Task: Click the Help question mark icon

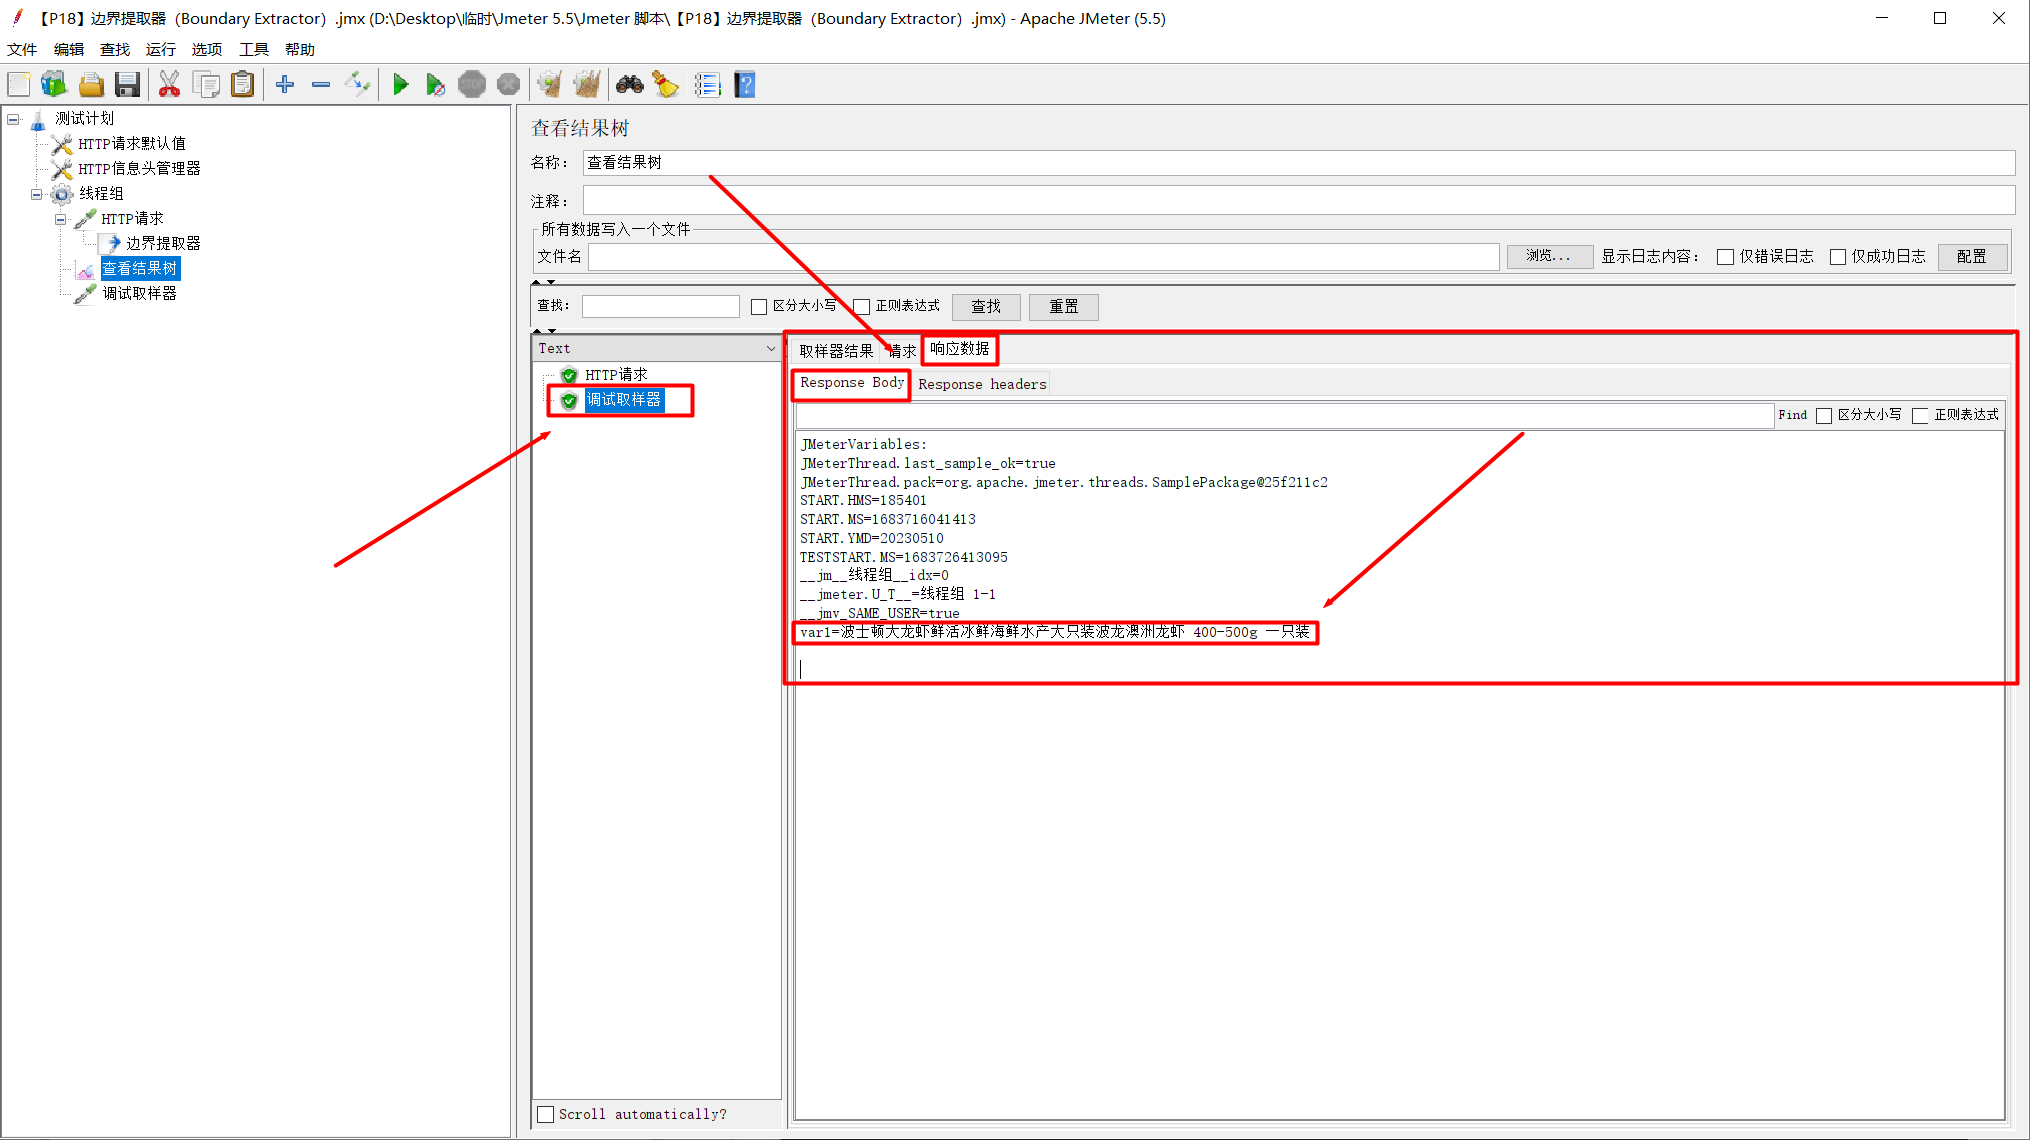Action: click(x=745, y=85)
